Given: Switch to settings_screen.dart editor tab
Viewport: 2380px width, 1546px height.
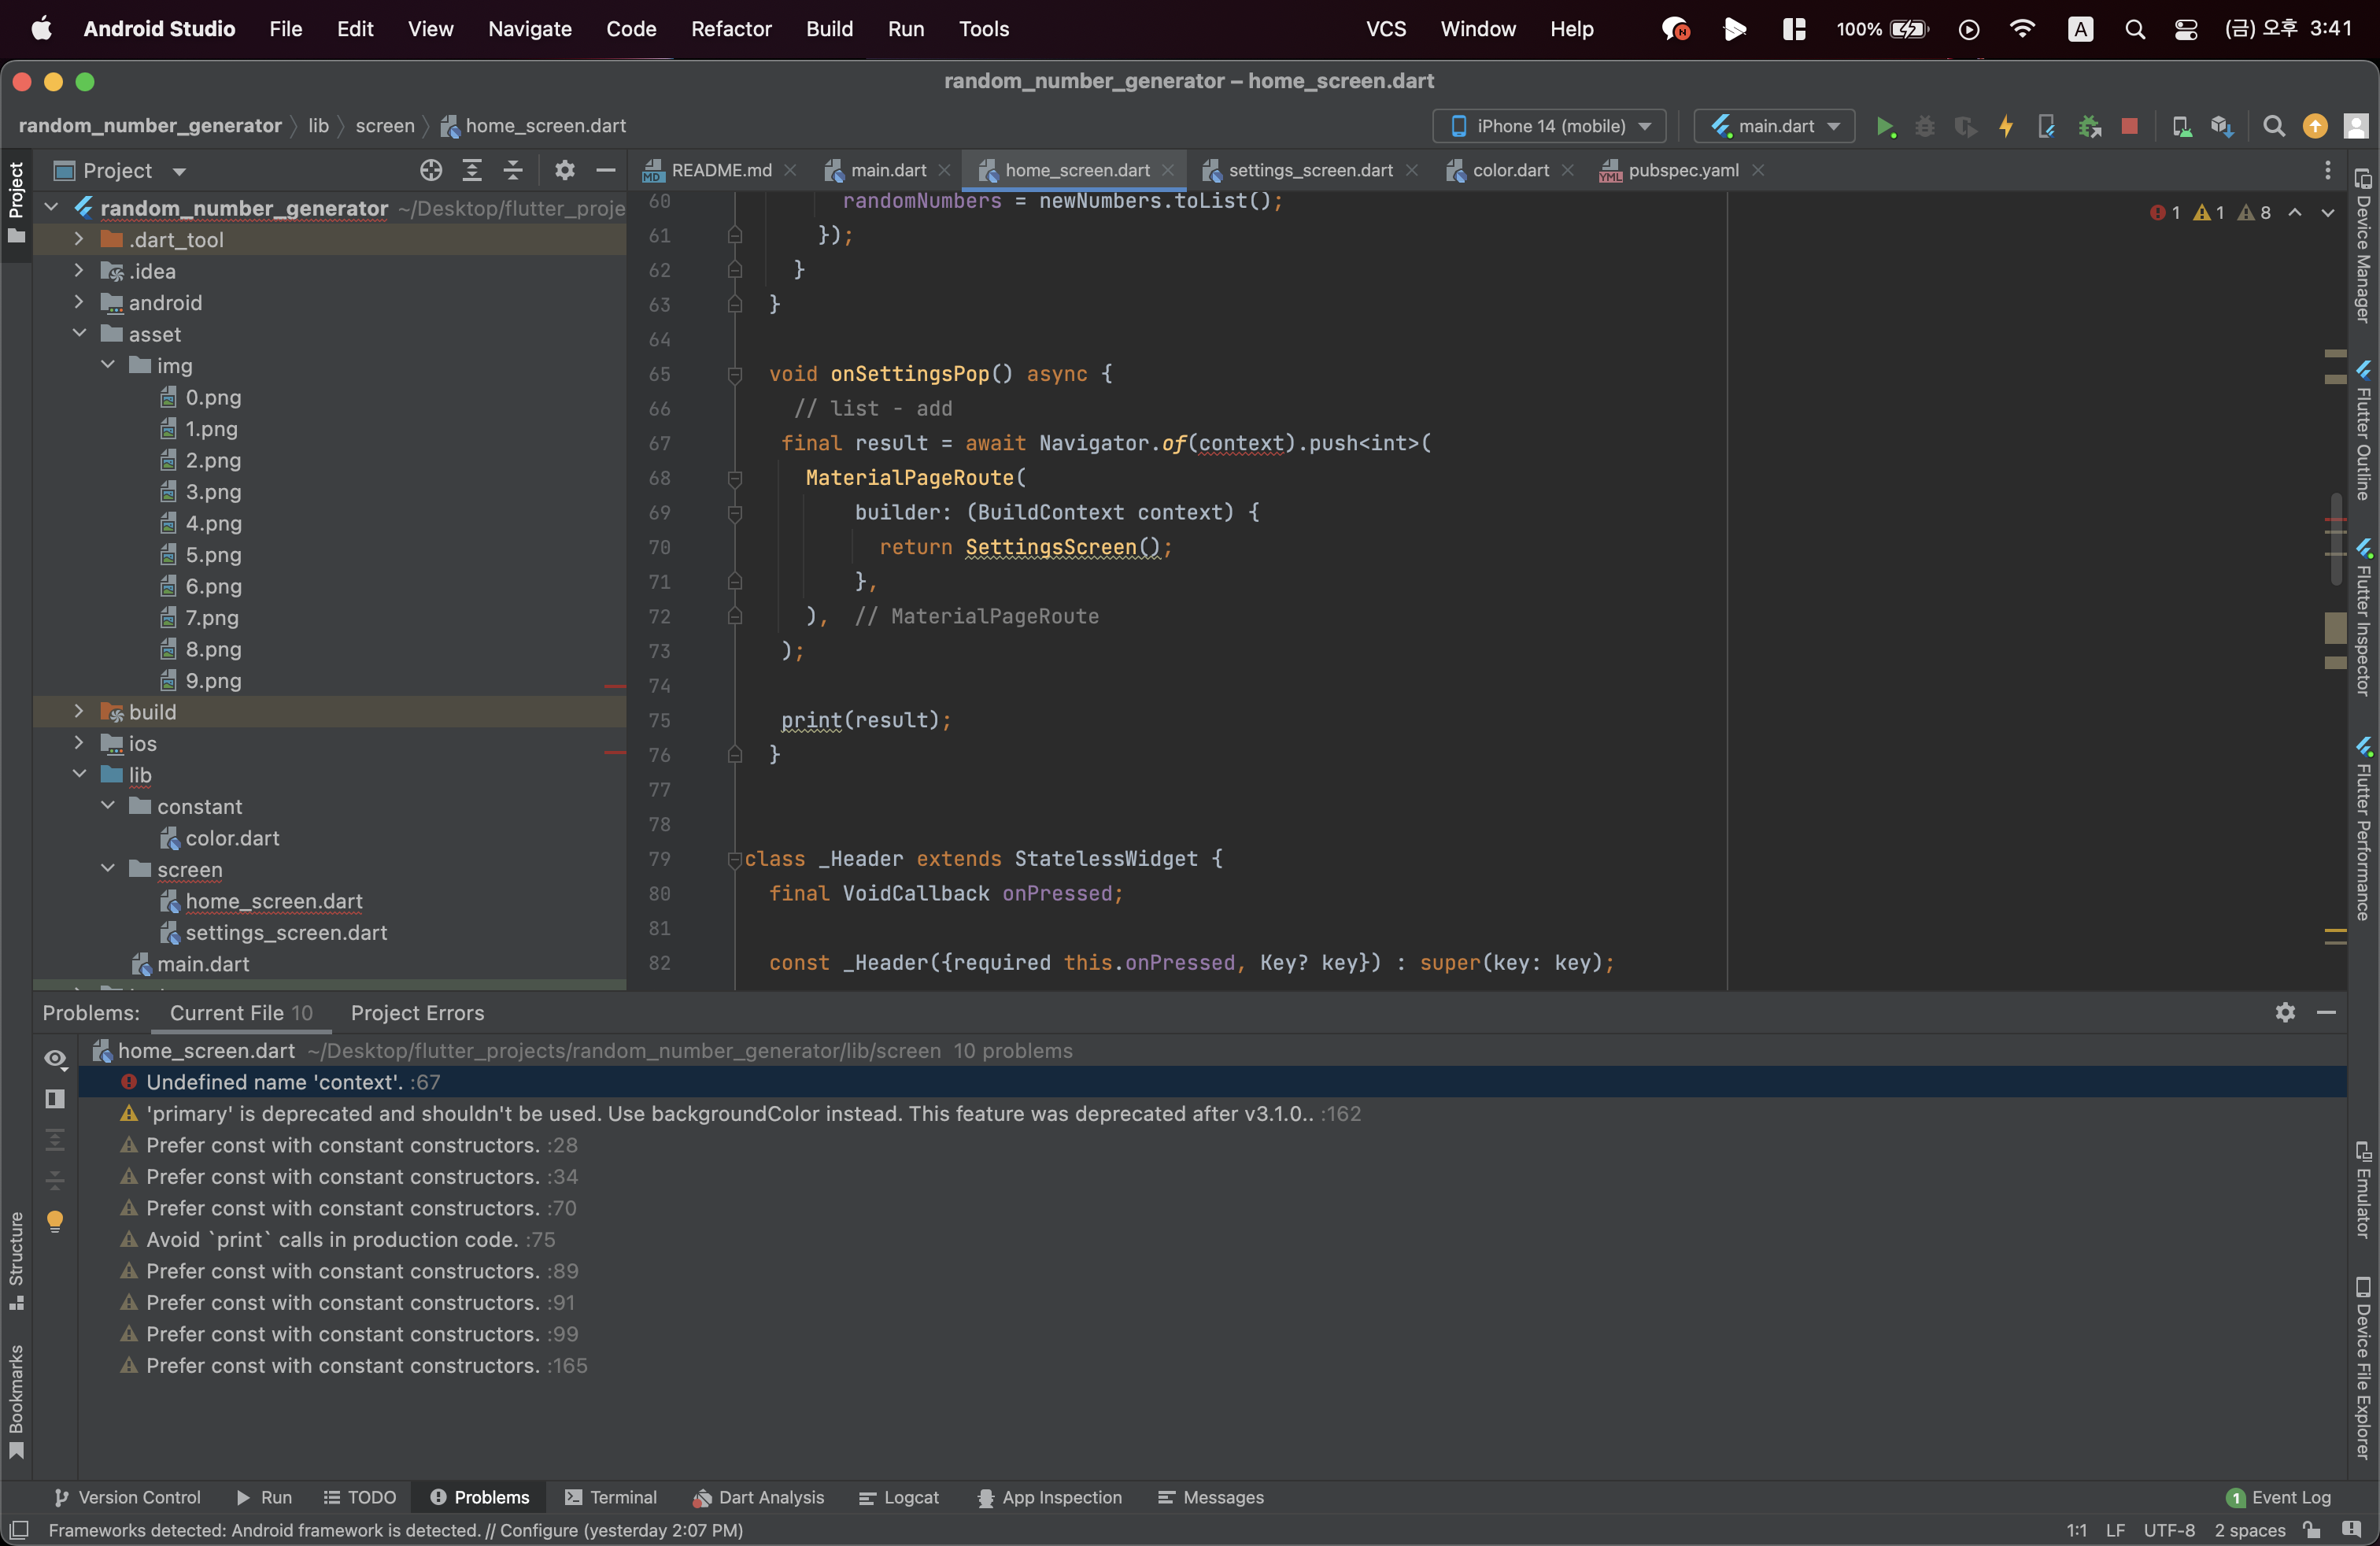Looking at the screenshot, I should 1310,170.
